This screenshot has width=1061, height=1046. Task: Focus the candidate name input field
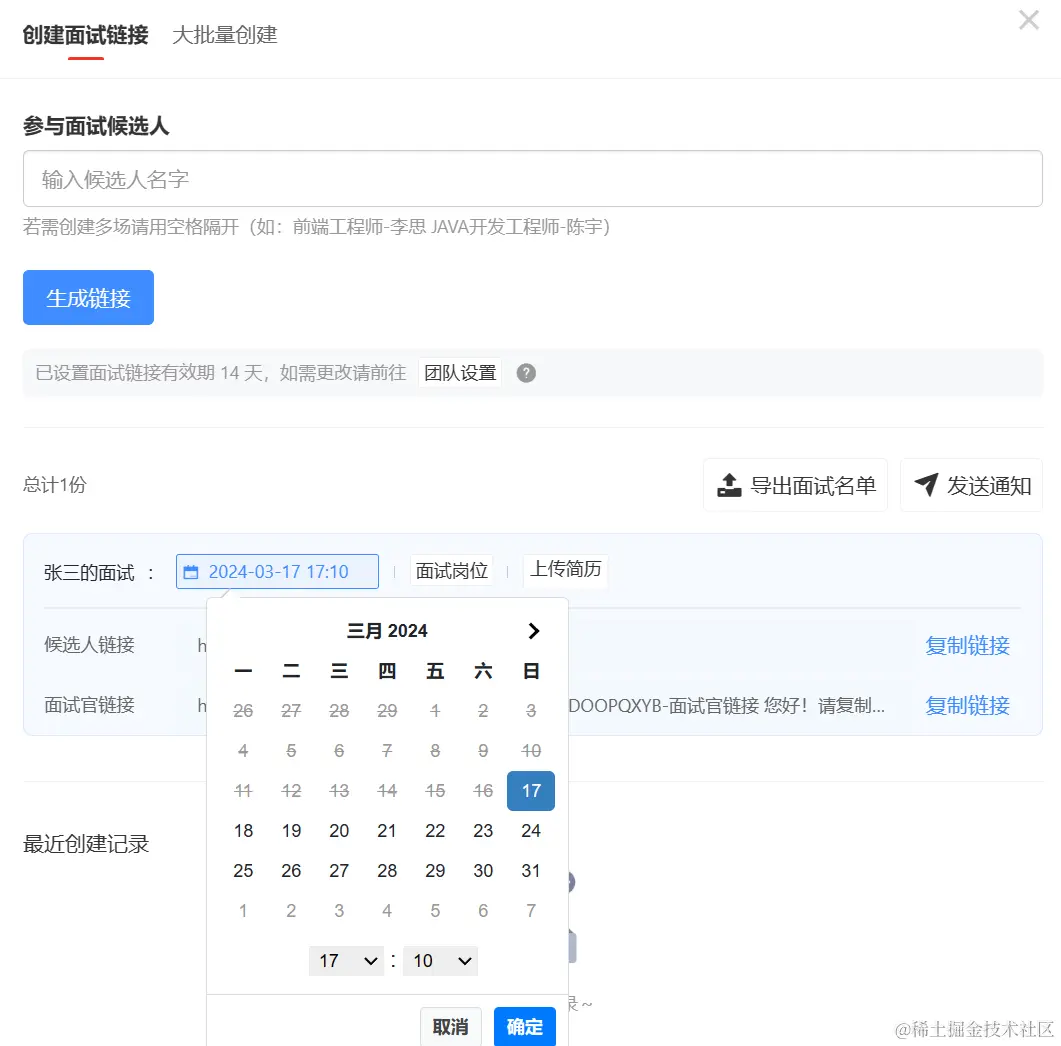(x=533, y=179)
